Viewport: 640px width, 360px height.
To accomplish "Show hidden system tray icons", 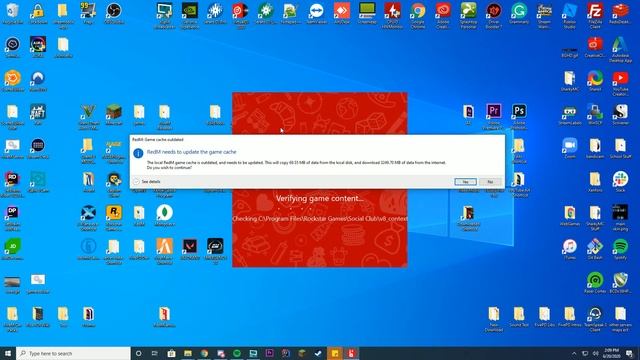I will point(574,353).
